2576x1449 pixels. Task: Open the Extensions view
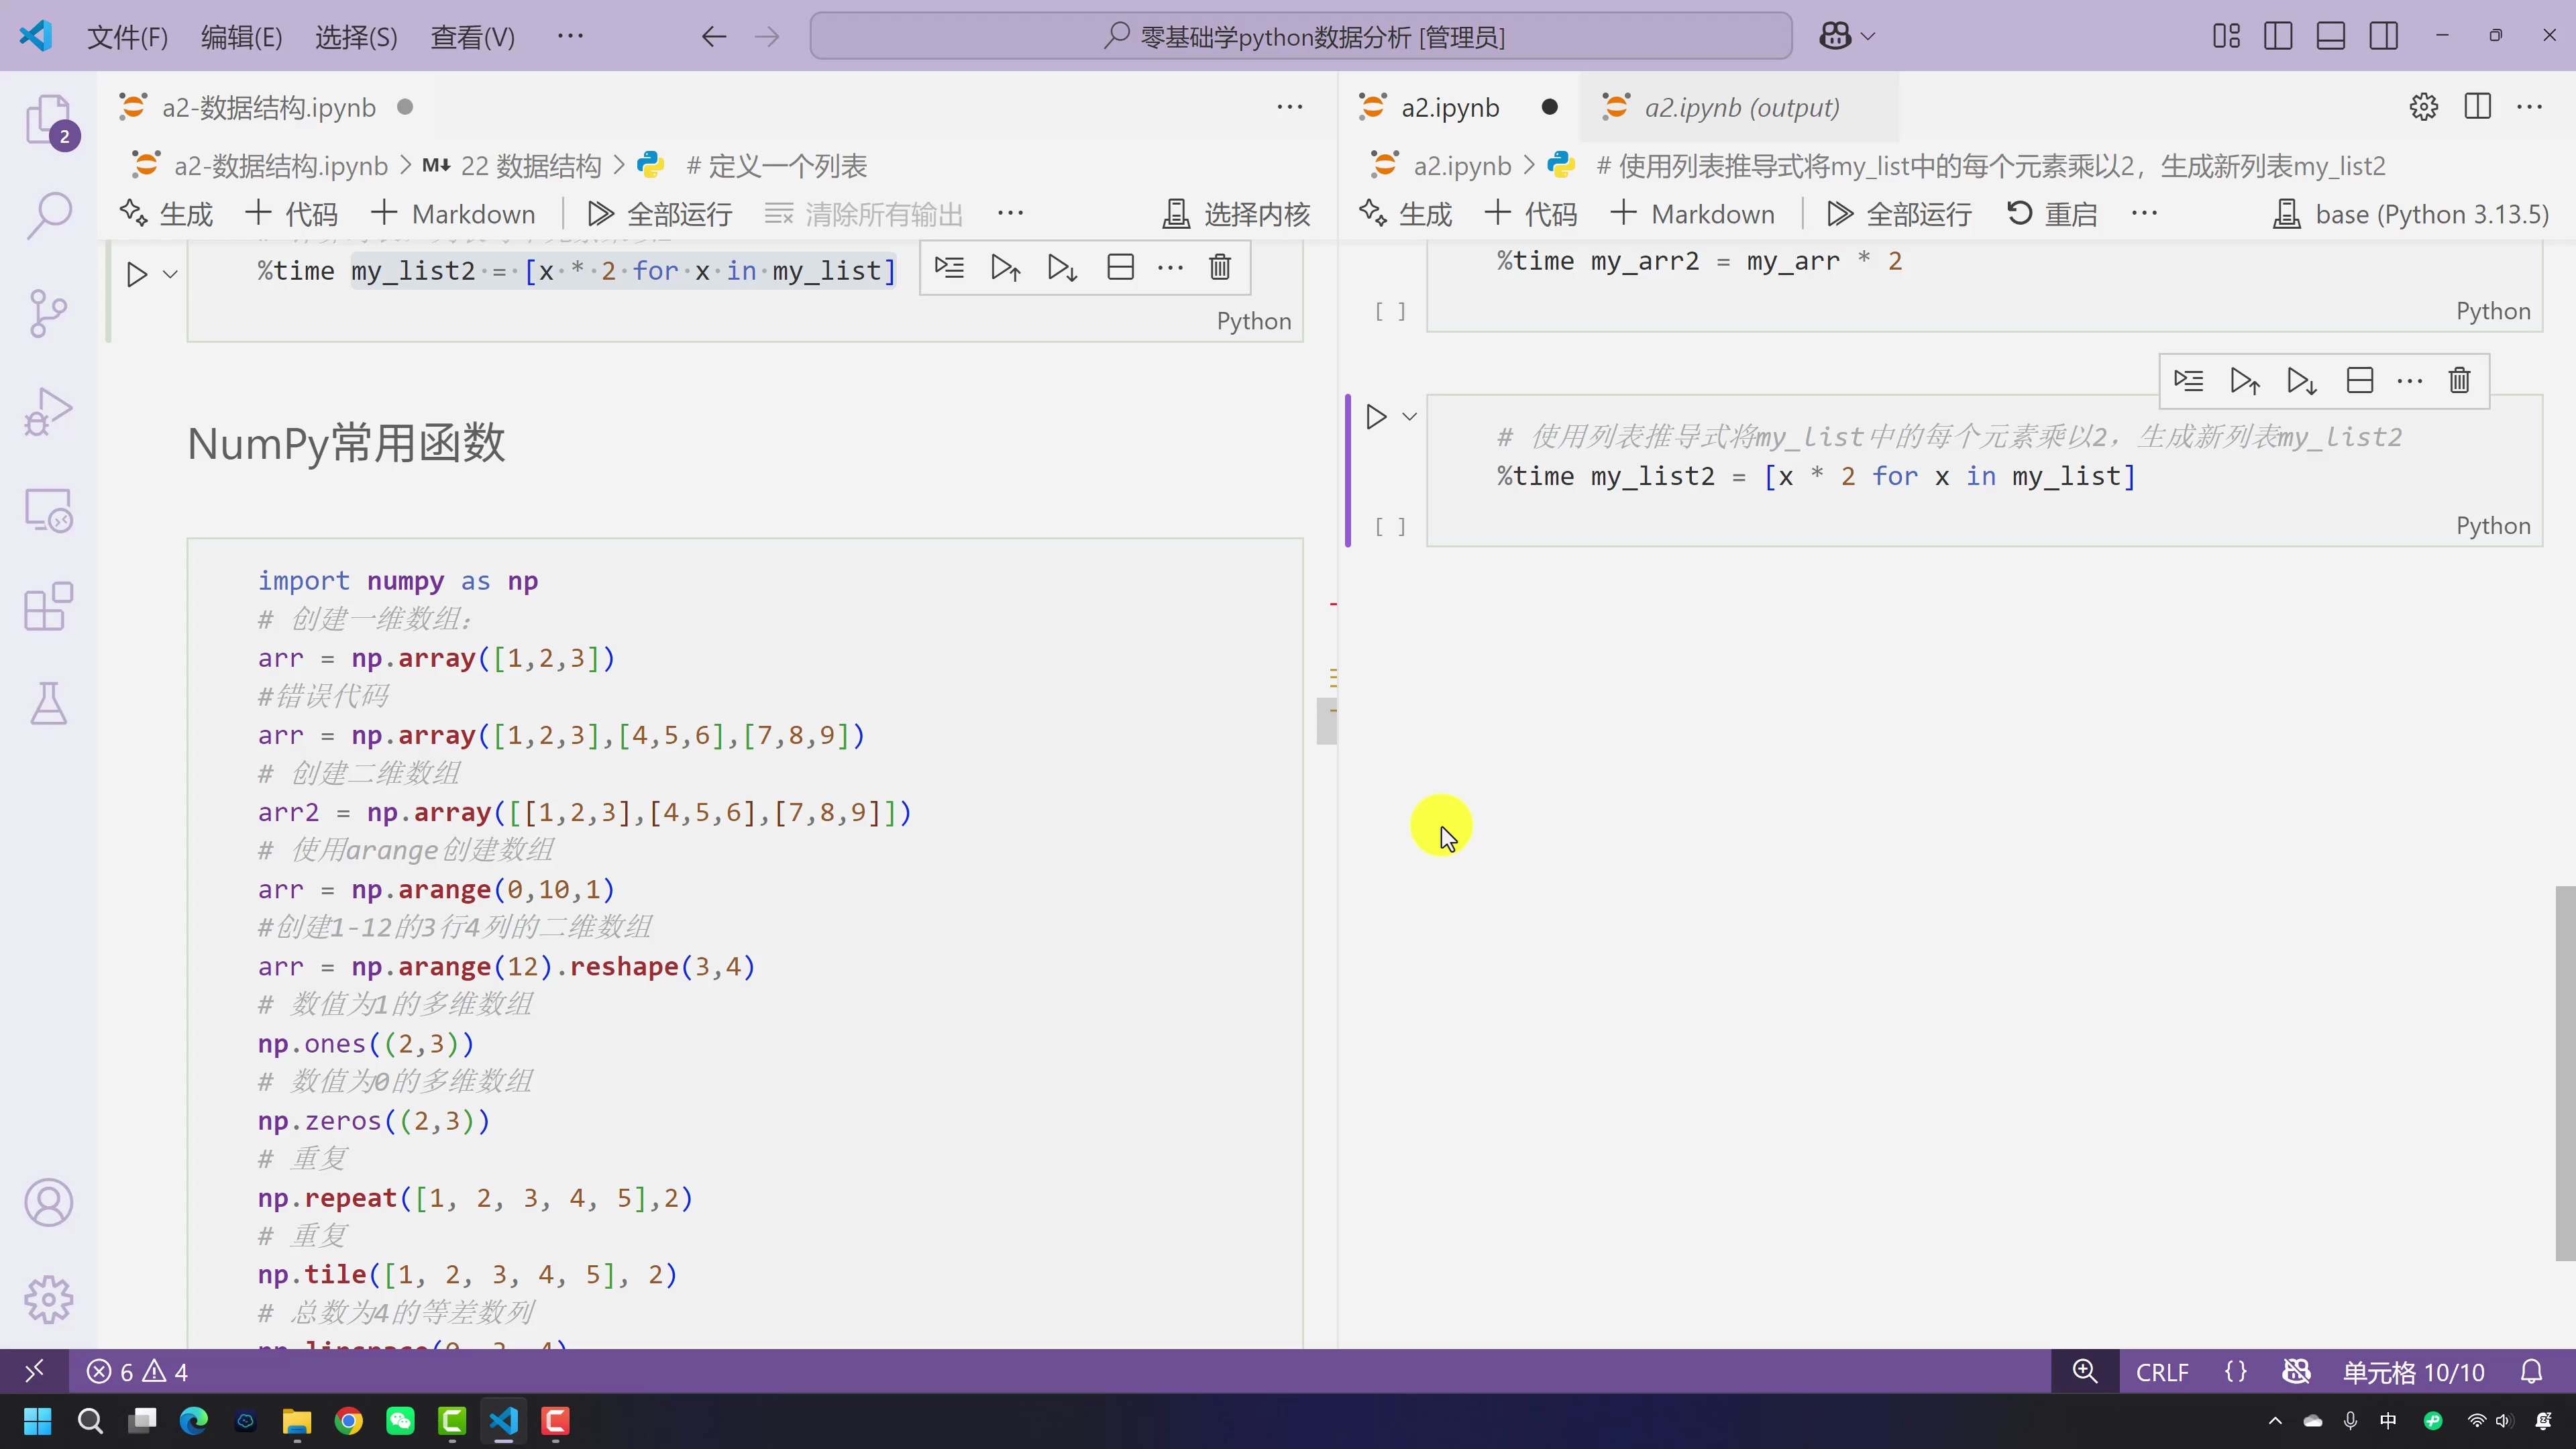pyautogui.click(x=48, y=607)
